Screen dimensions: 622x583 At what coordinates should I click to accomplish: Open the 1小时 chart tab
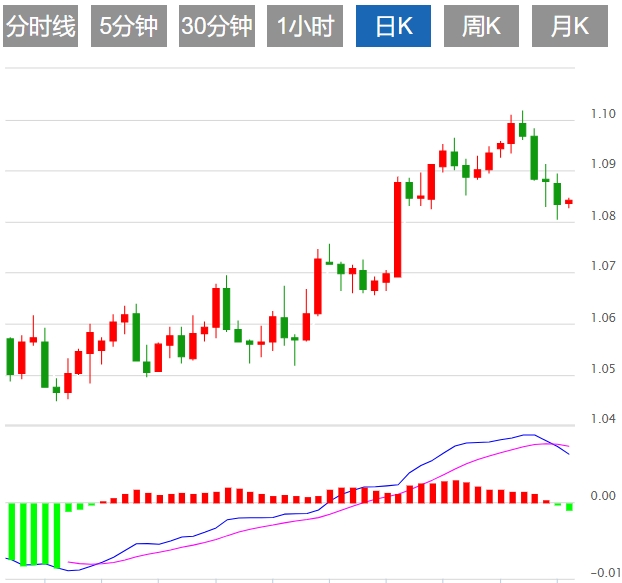pyautogui.click(x=305, y=26)
